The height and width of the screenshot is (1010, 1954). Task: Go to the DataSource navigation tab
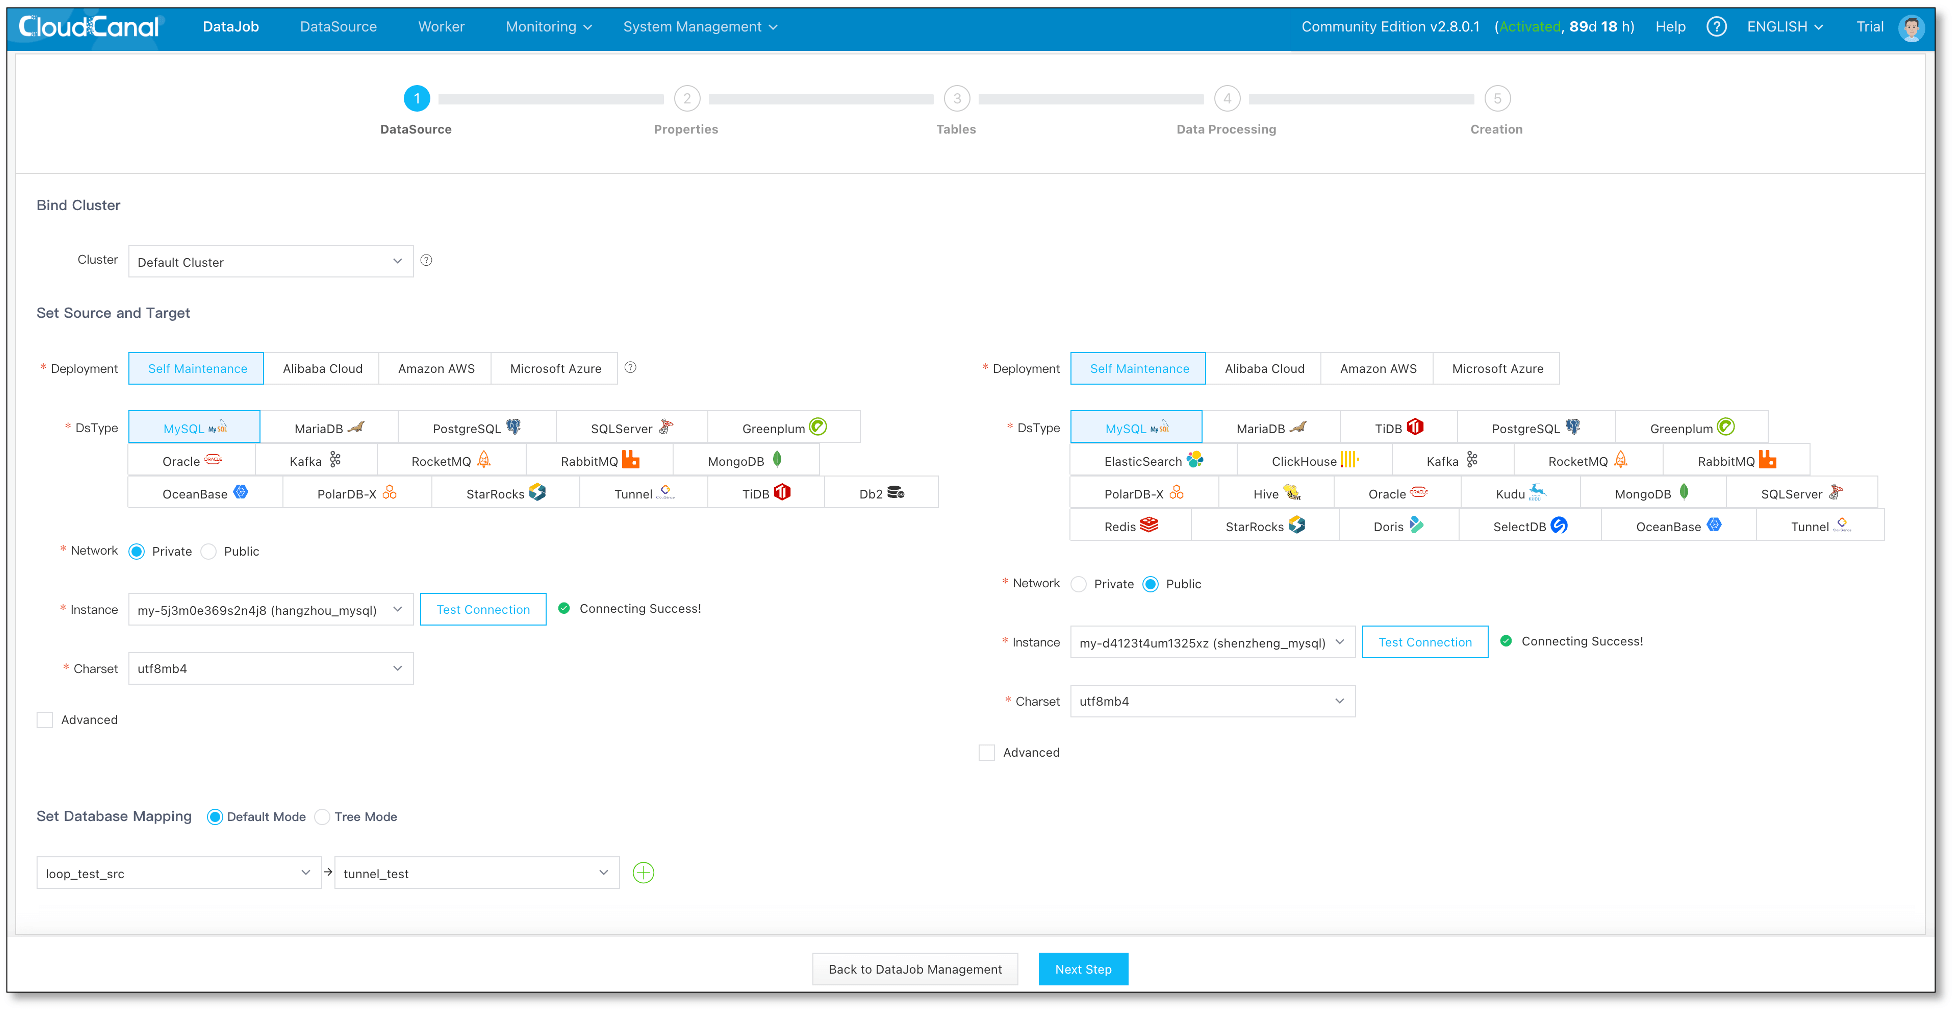click(338, 27)
